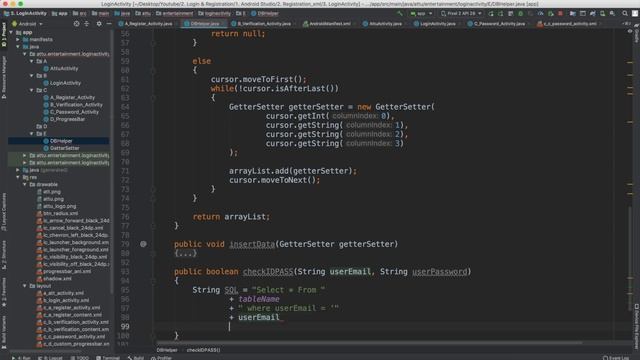Select shadow.xml drawable file
The image size is (640, 360).
(54, 279)
